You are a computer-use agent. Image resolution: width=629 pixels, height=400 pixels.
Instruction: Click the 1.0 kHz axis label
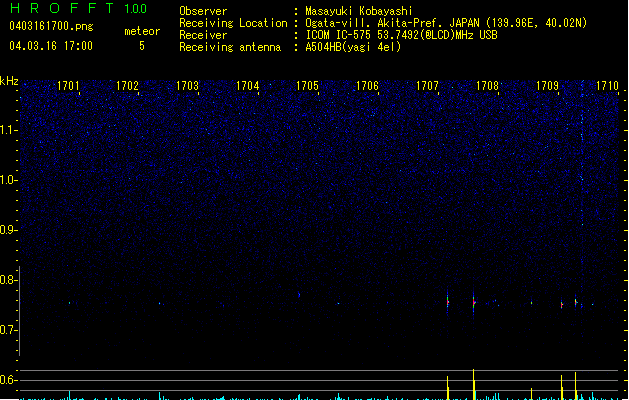click(8, 180)
